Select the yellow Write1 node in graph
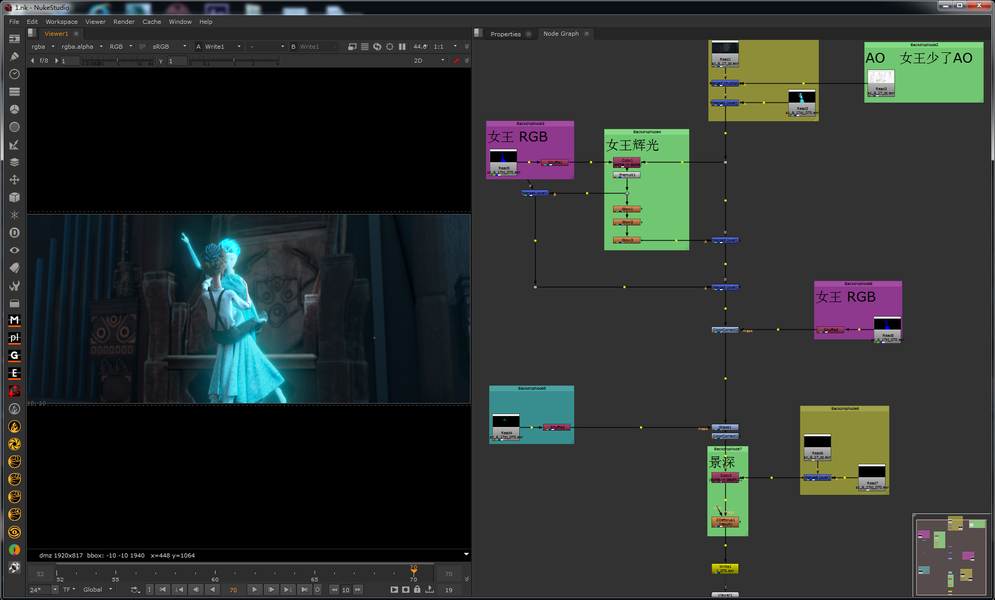The image size is (995, 600). click(725, 568)
